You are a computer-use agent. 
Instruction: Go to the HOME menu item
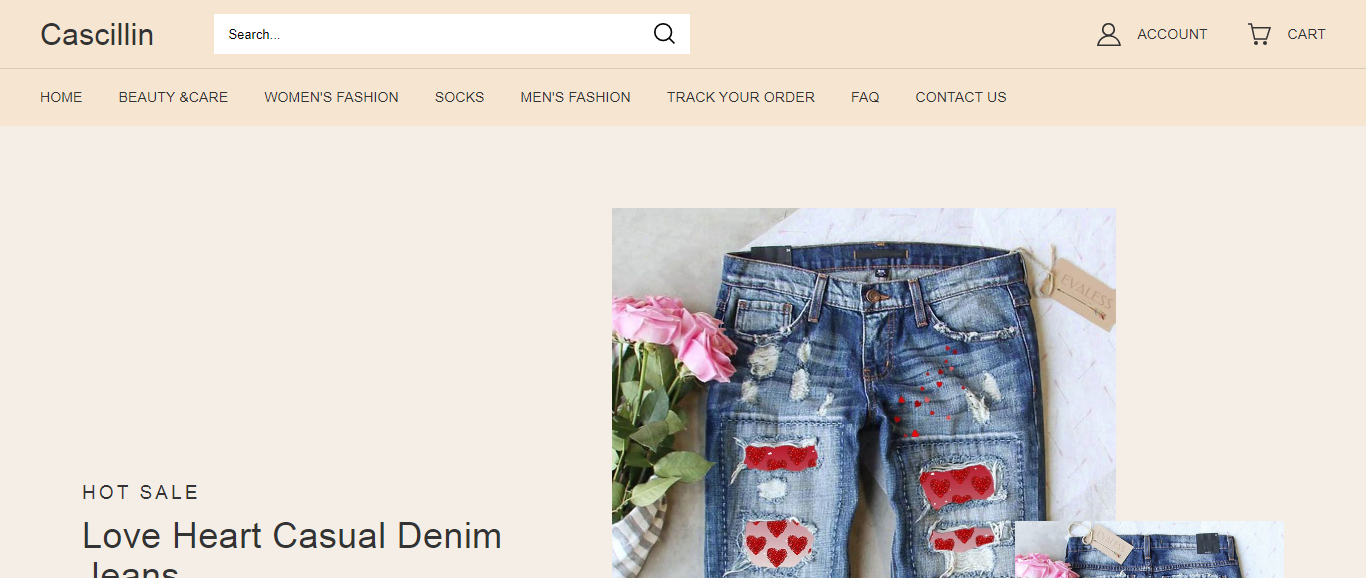(x=61, y=97)
